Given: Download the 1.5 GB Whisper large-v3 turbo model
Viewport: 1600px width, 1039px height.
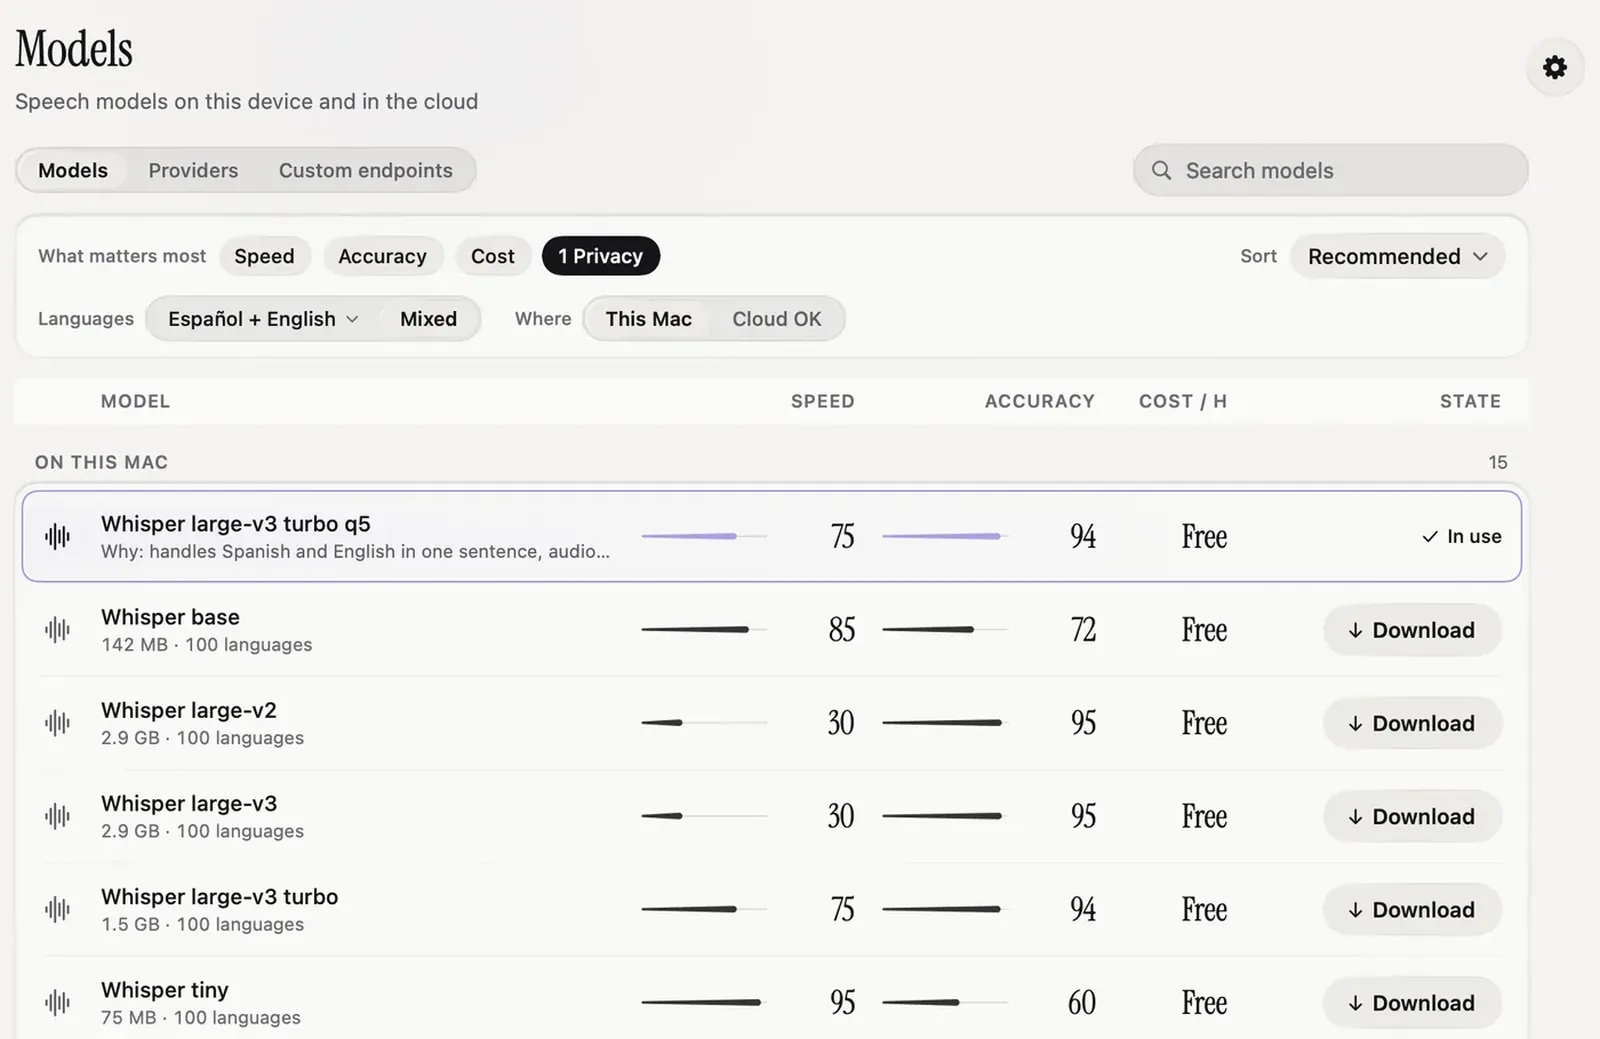Looking at the screenshot, I should [1412, 909].
